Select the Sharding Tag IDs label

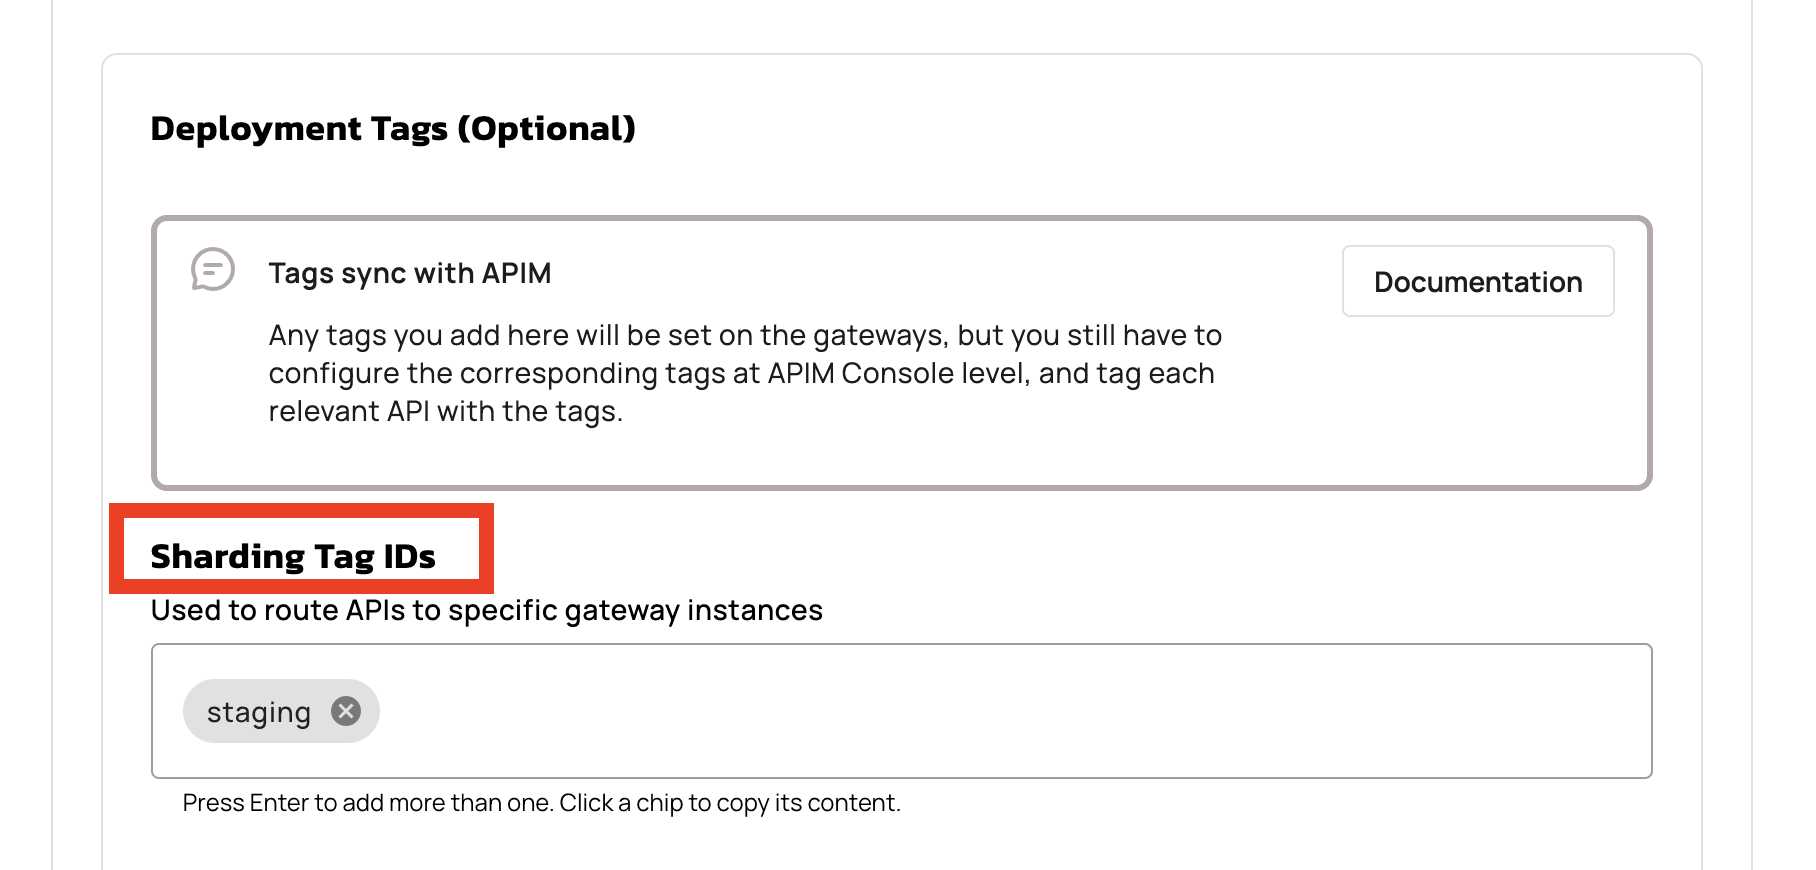[293, 556]
